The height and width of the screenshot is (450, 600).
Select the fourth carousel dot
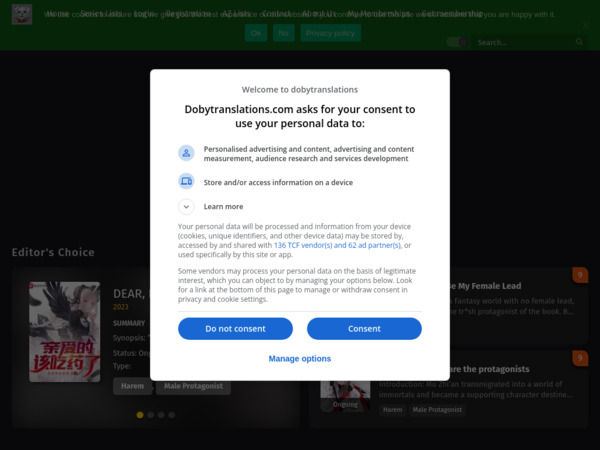coord(172,415)
